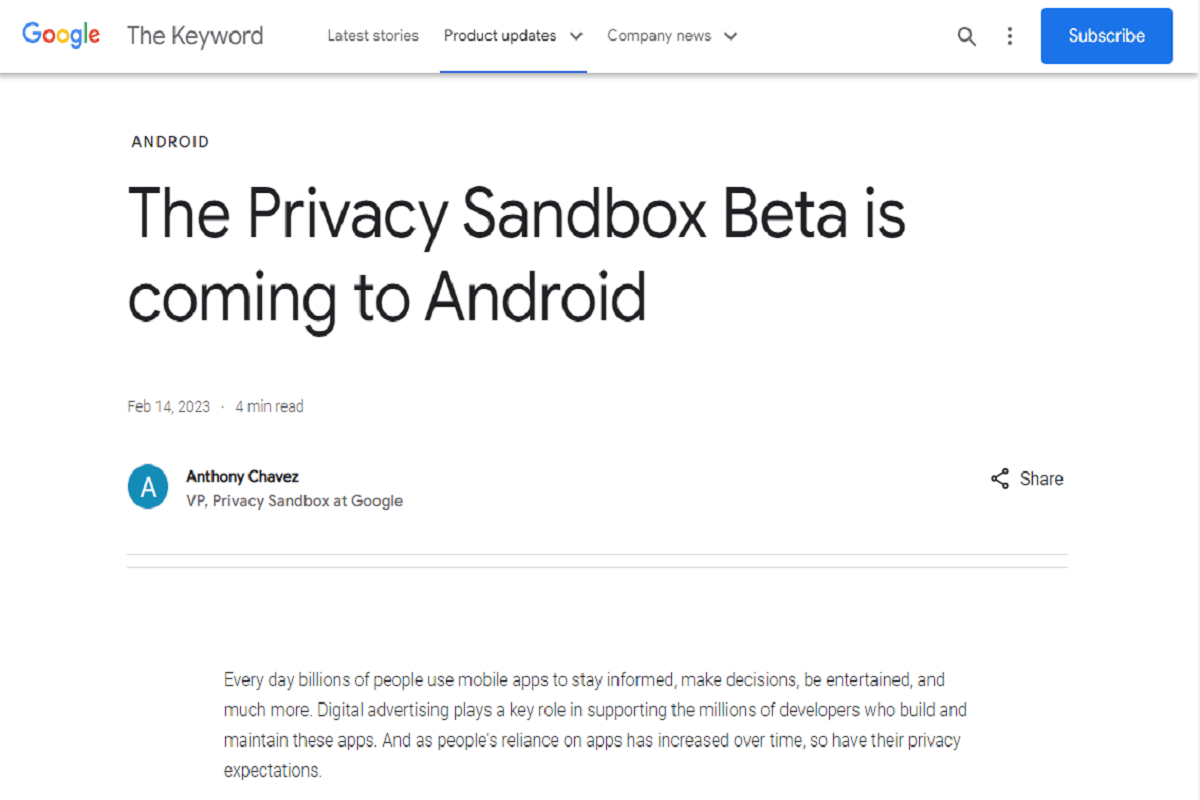Open the three-dot overflow menu

click(1010, 35)
